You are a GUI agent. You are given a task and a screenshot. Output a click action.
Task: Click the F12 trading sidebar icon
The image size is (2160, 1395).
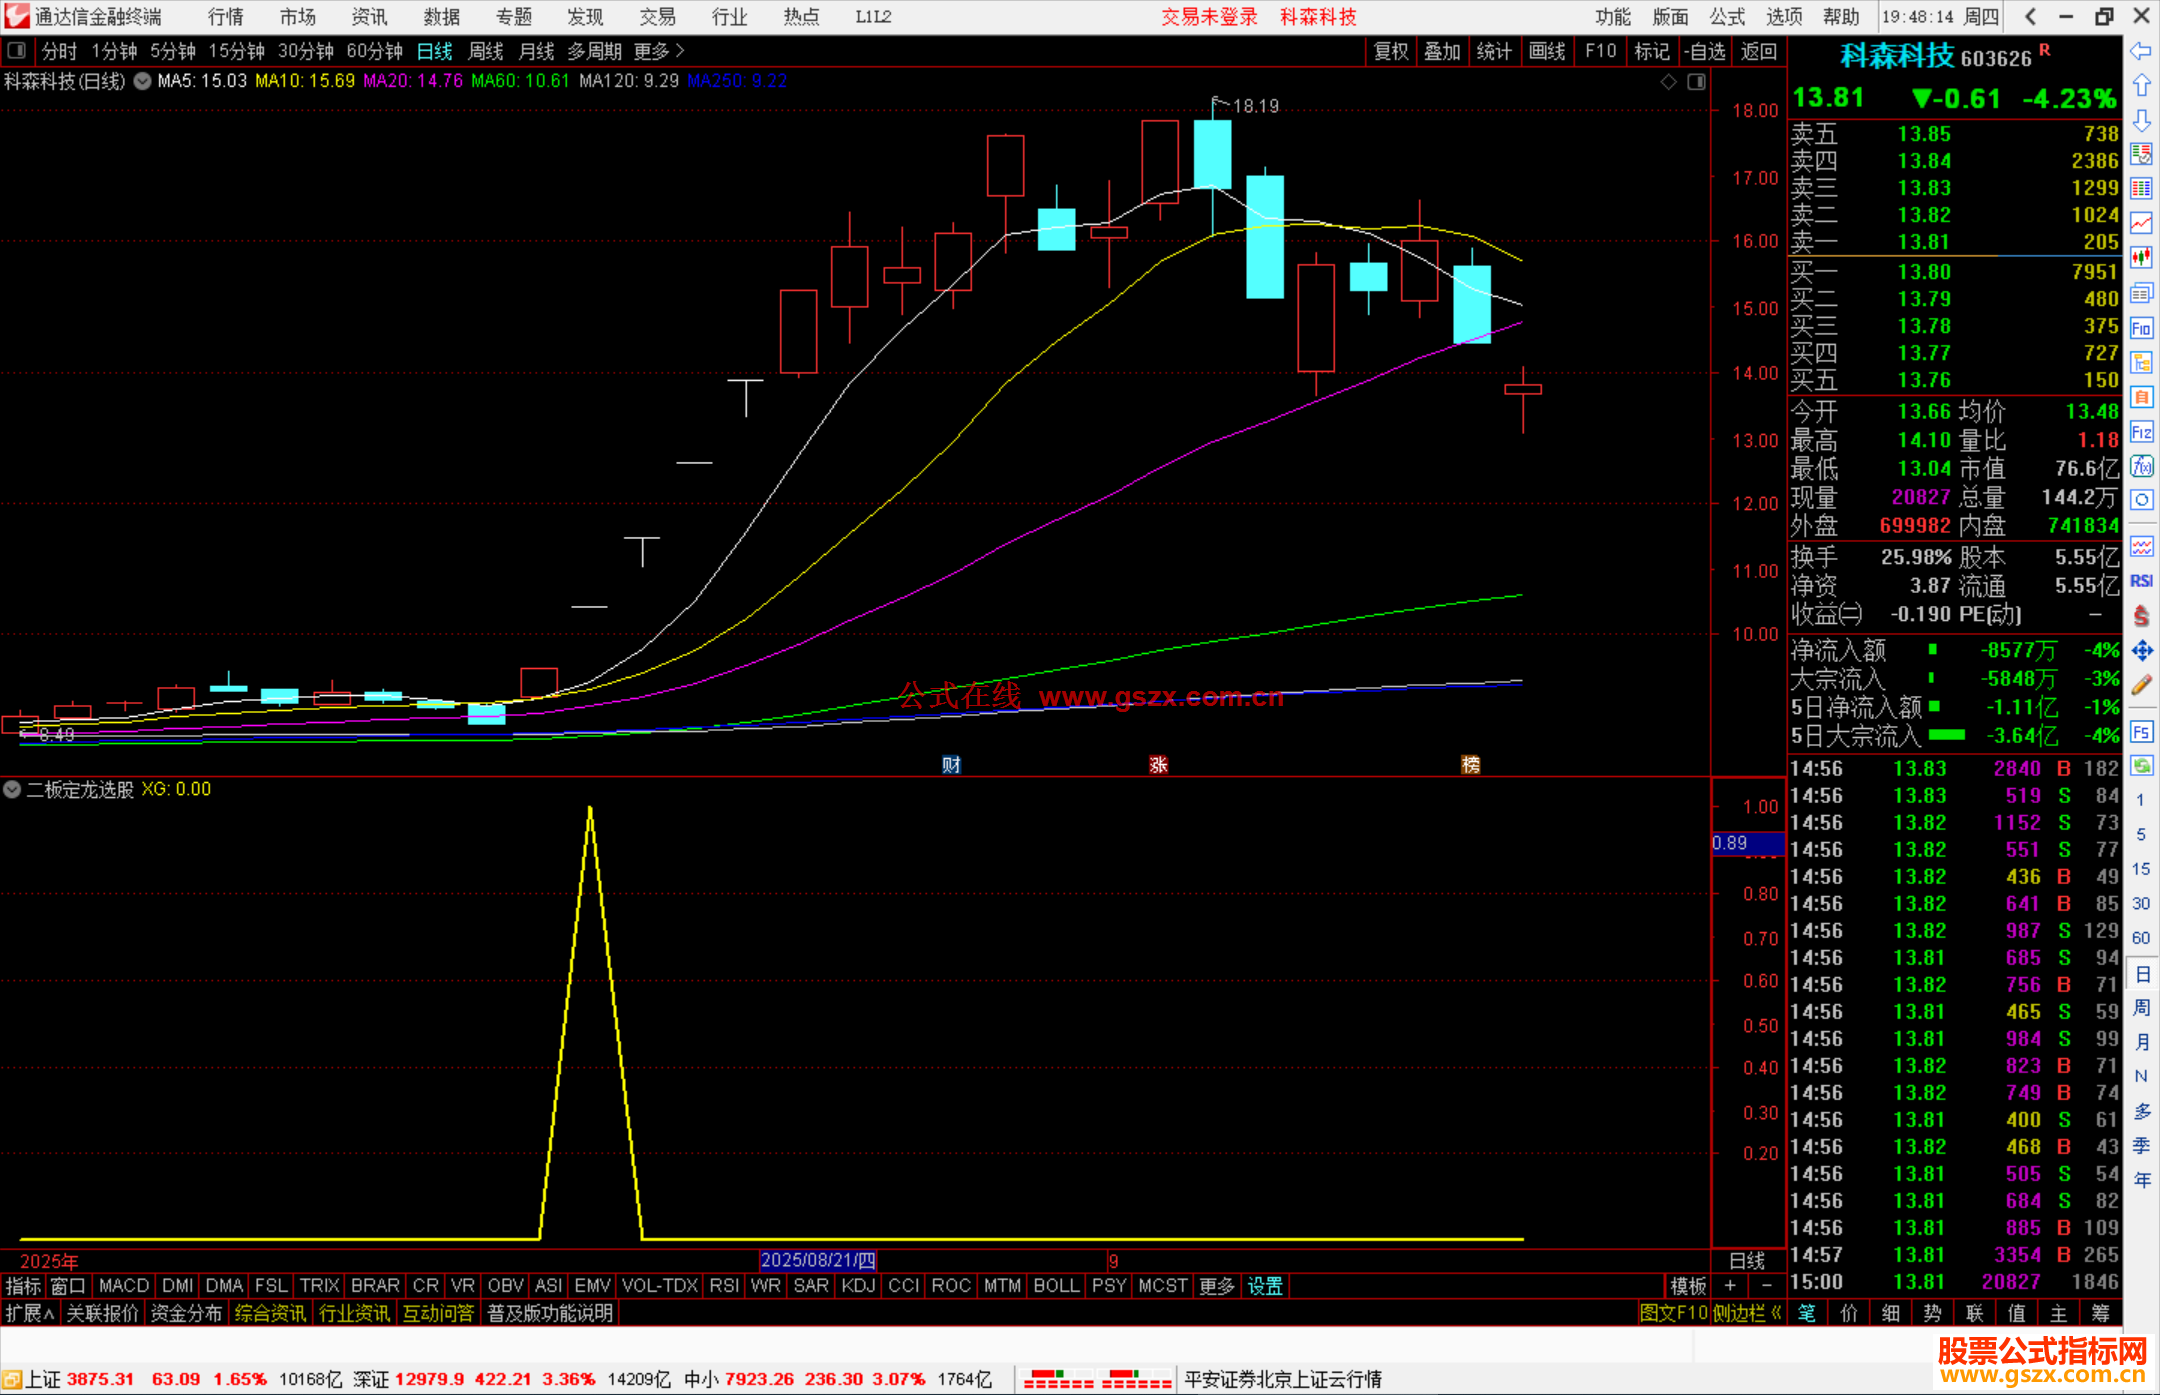point(2141,432)
